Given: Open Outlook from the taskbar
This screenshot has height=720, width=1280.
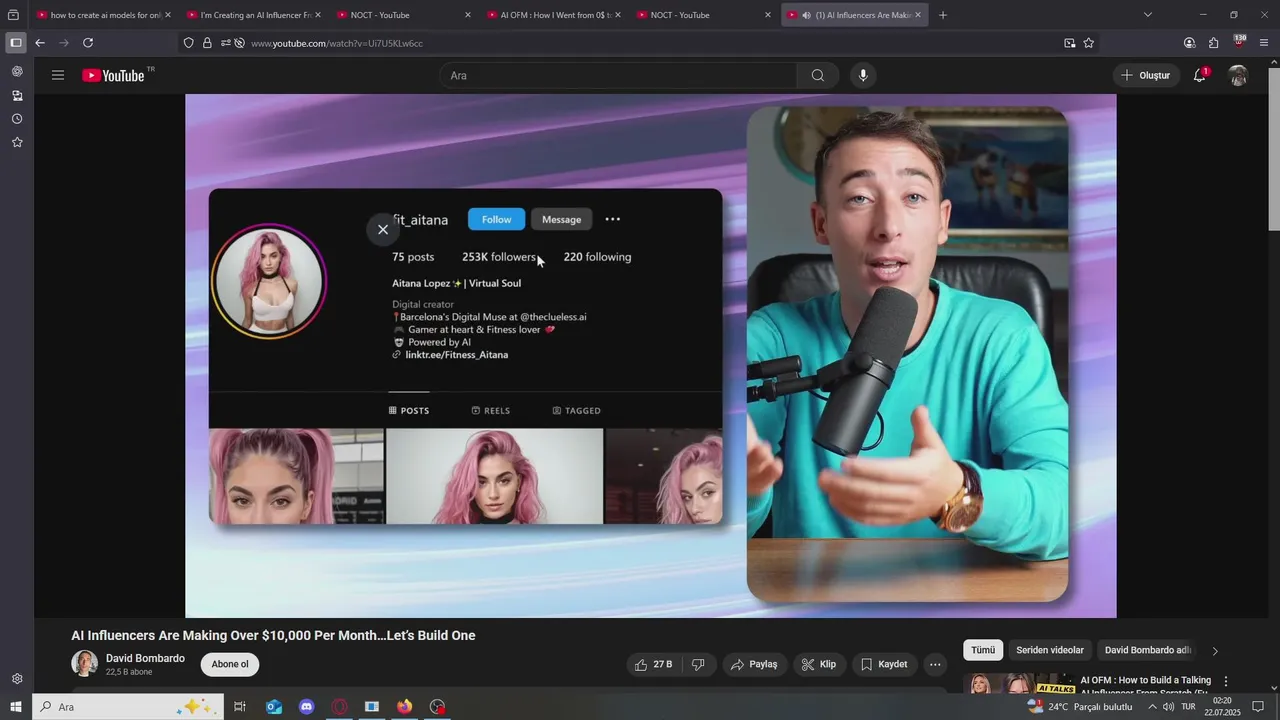Looking at the screenshot, I should [x=274, y=707].
